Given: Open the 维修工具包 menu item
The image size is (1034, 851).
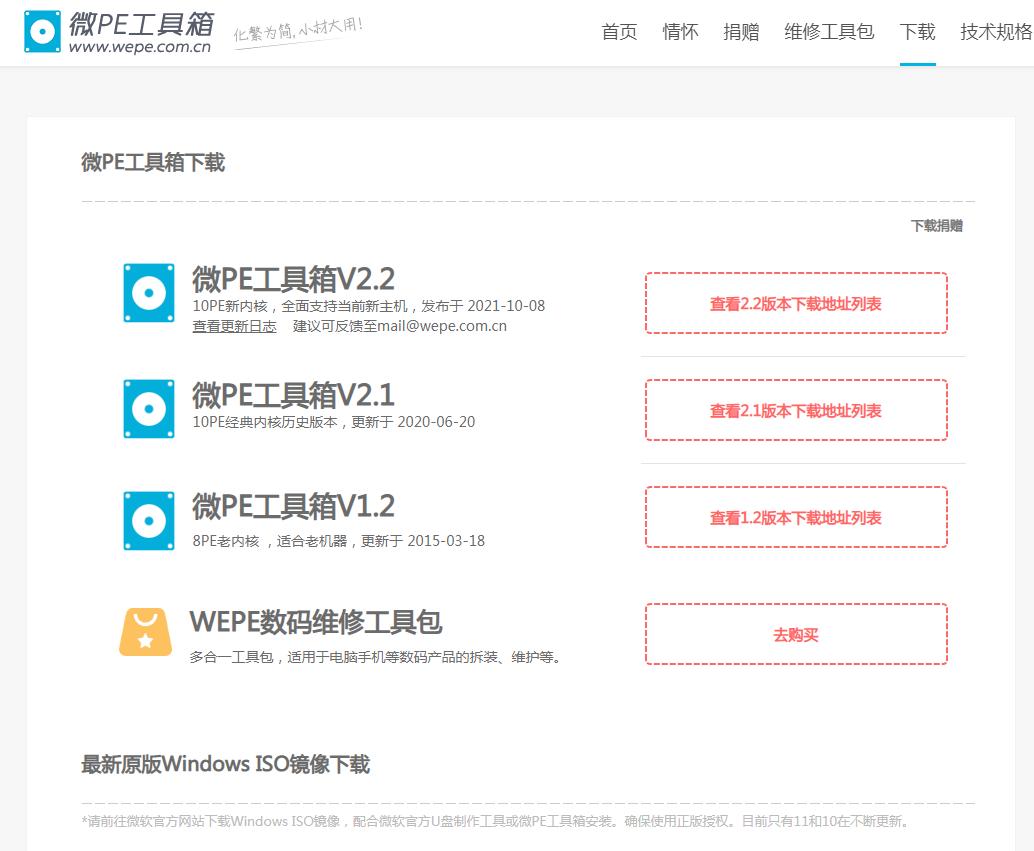Looking at the screenshot, I should (x=828, y=31).
